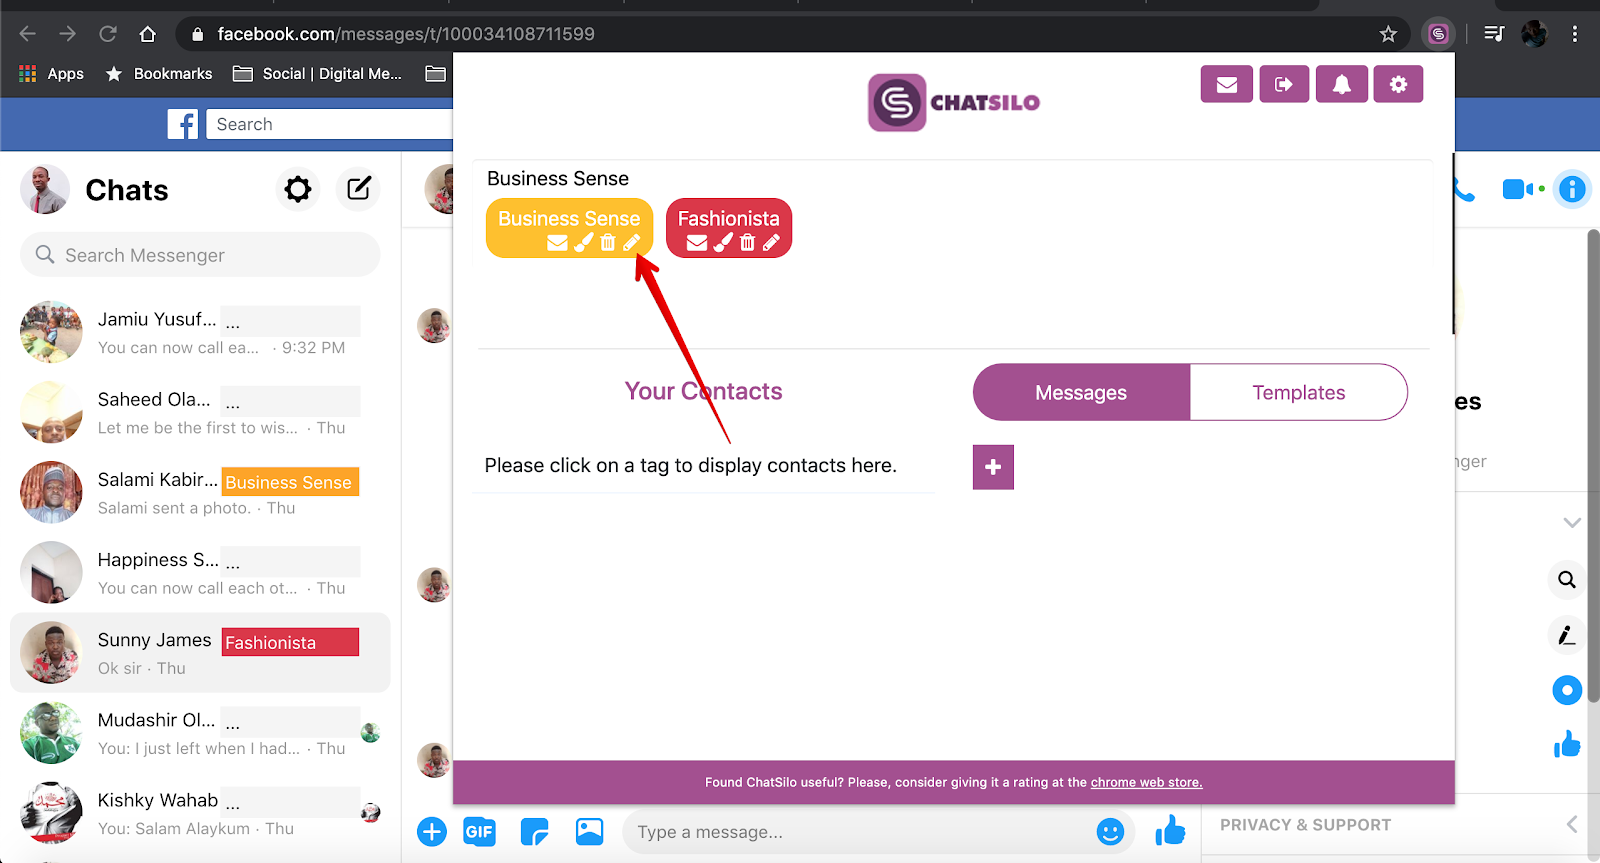The image size is (1600, 863).
Task: Open more actions plus in composer
Action: tap(432, 831)
